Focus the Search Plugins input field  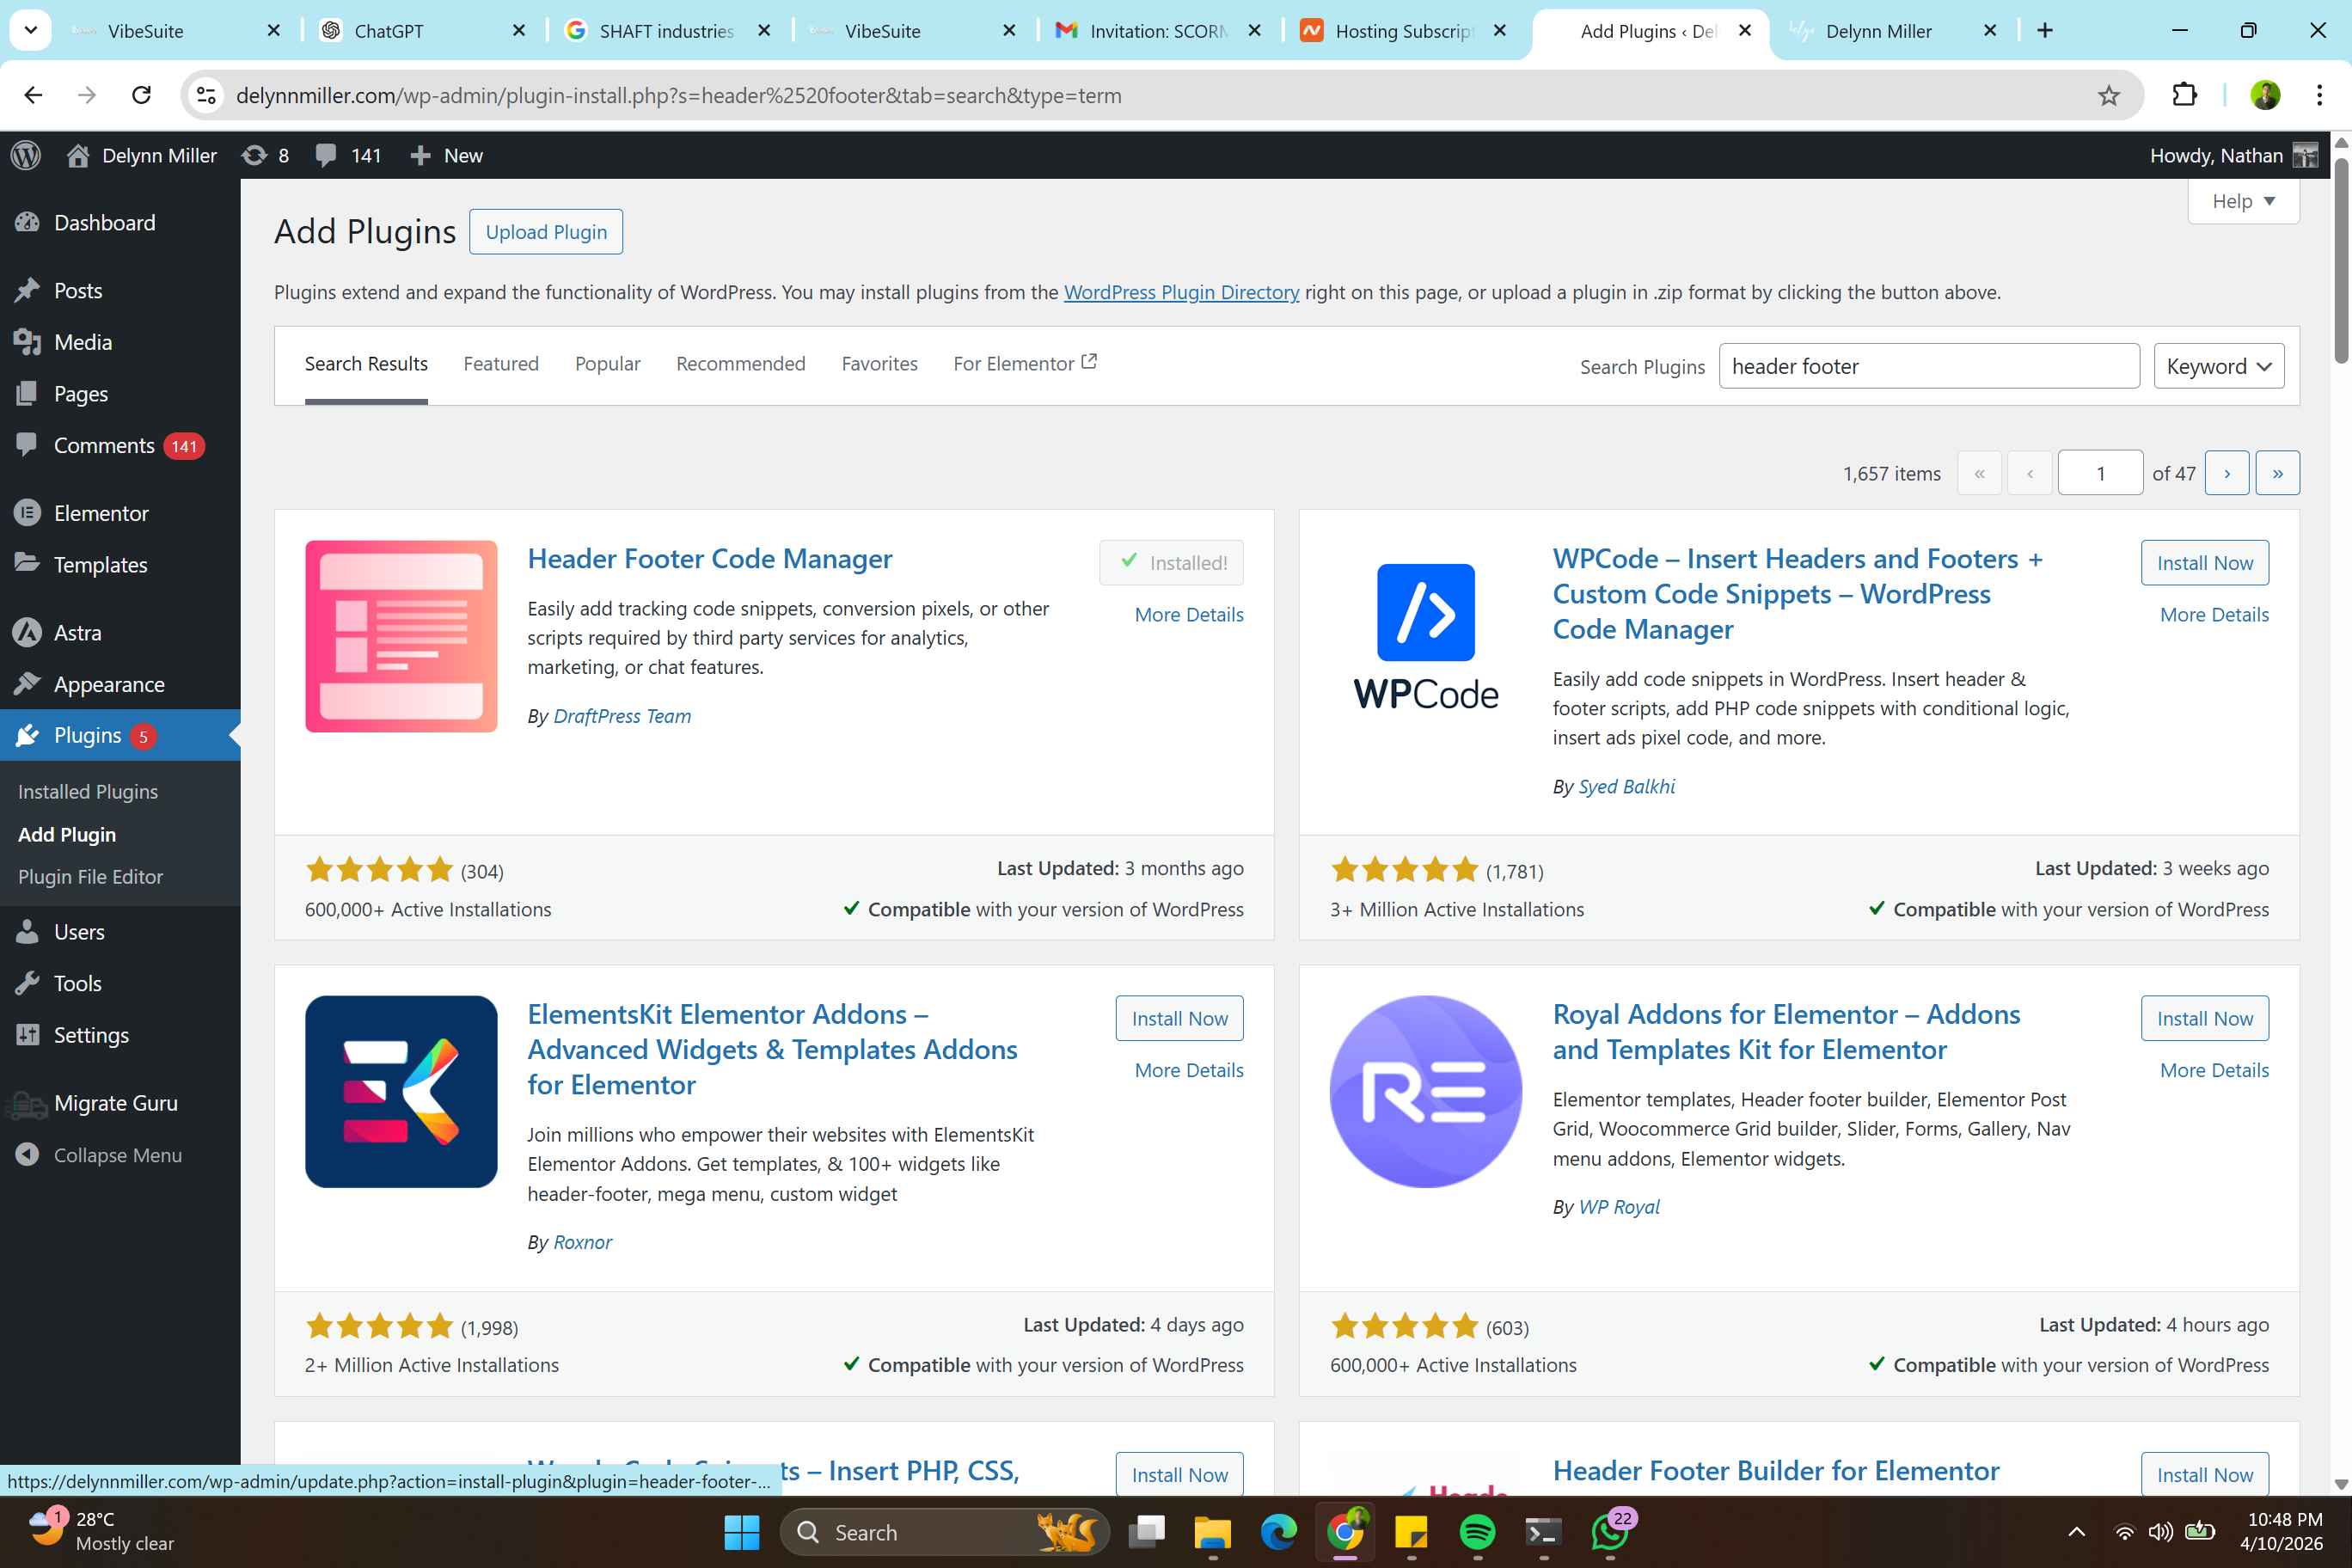click(1928, 366)
